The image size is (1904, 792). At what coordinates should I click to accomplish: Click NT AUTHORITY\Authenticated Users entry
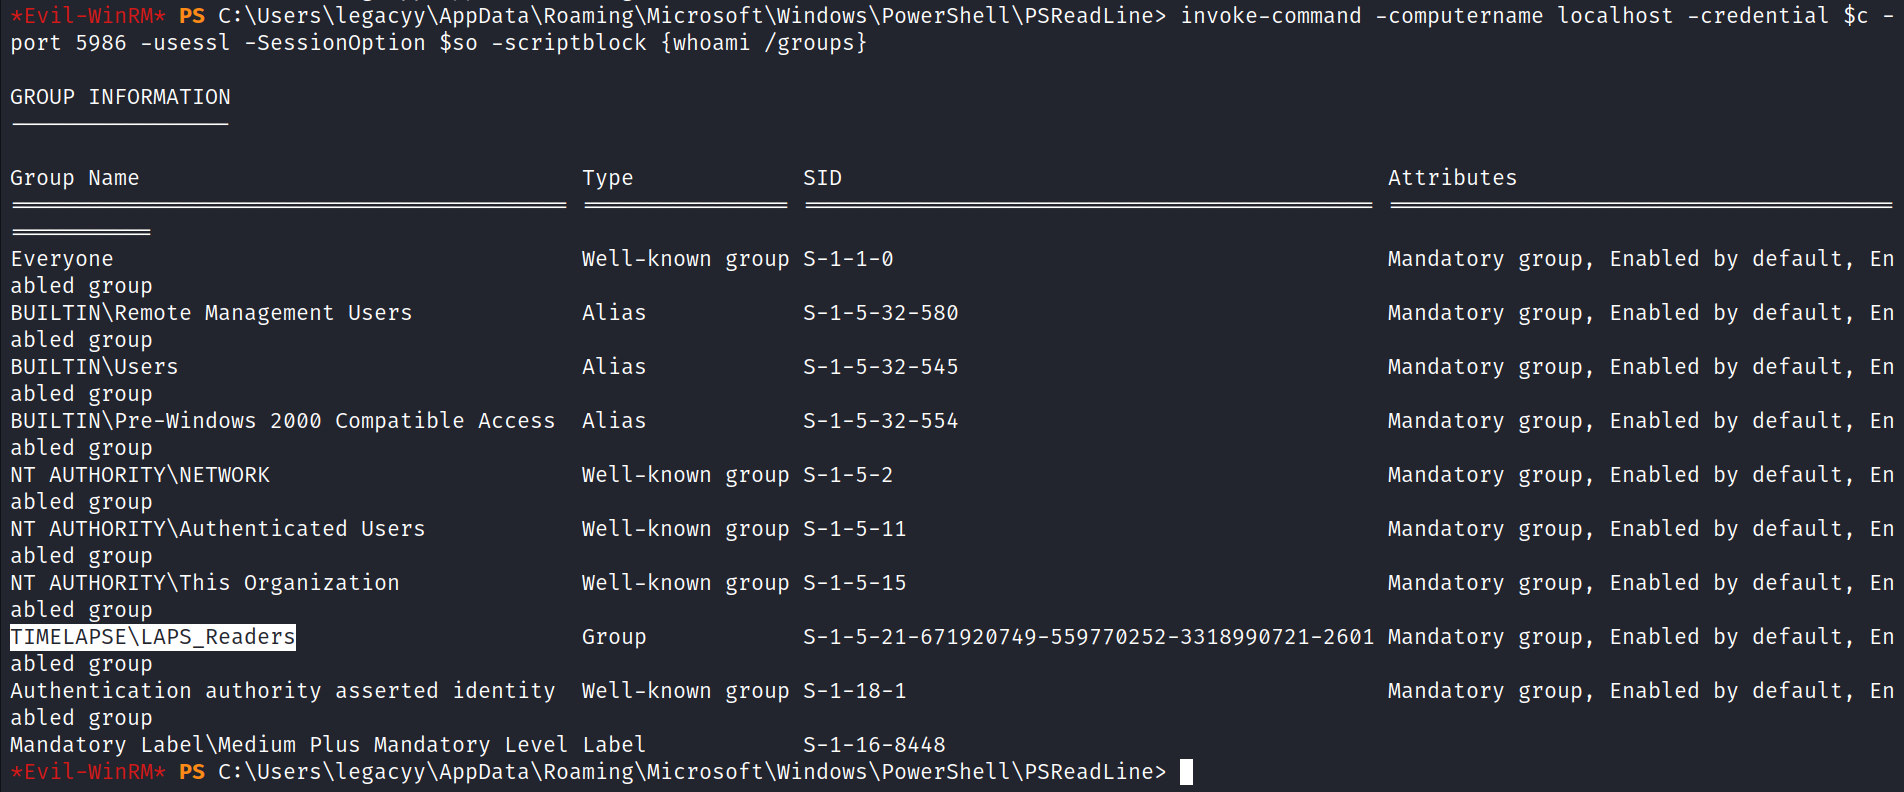217,529
